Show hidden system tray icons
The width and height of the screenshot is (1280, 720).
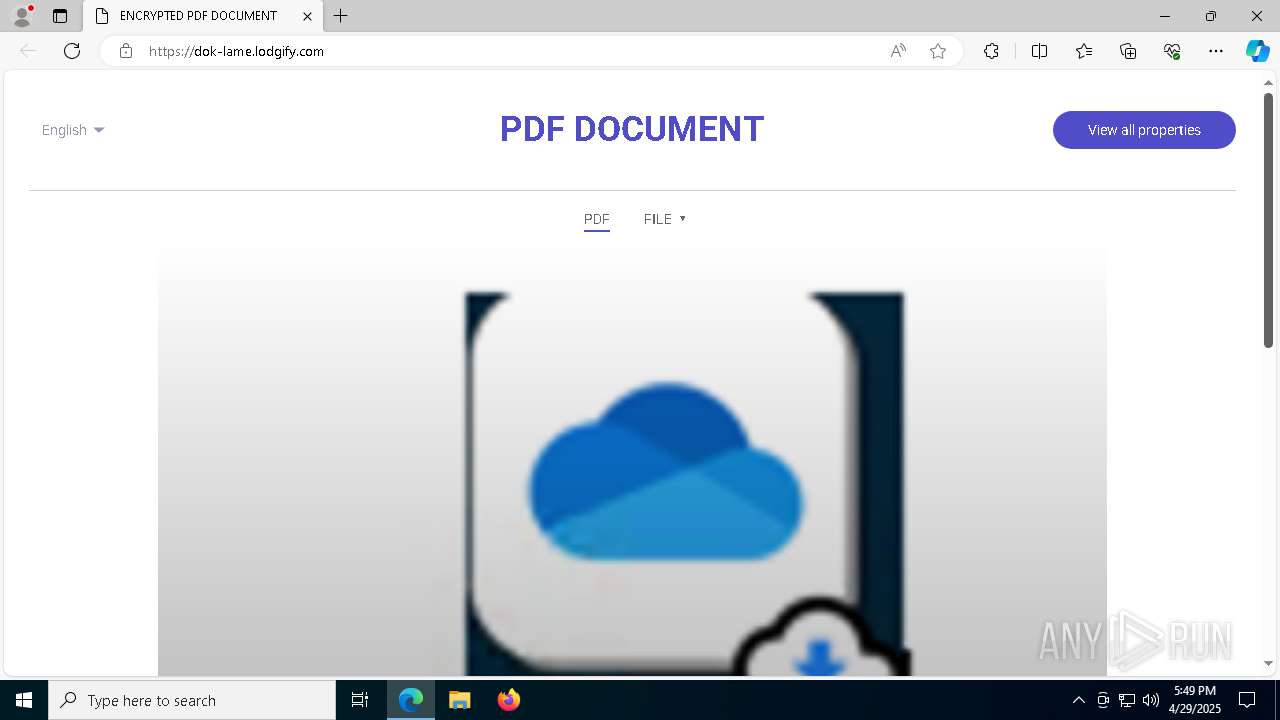coord(1078,700)
